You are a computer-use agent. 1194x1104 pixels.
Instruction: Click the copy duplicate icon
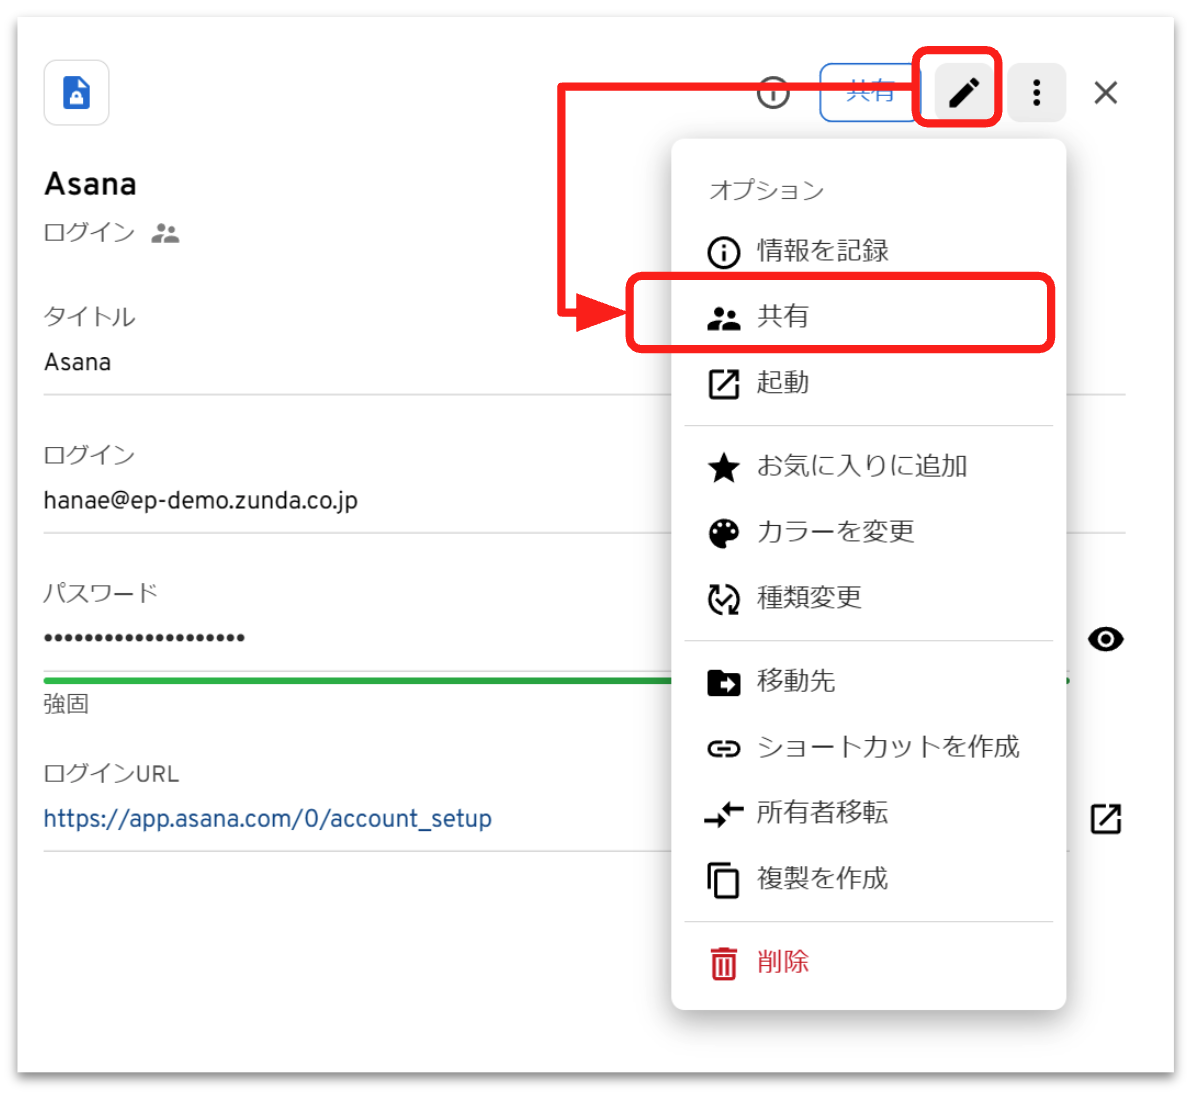click(x=723, y=880)
